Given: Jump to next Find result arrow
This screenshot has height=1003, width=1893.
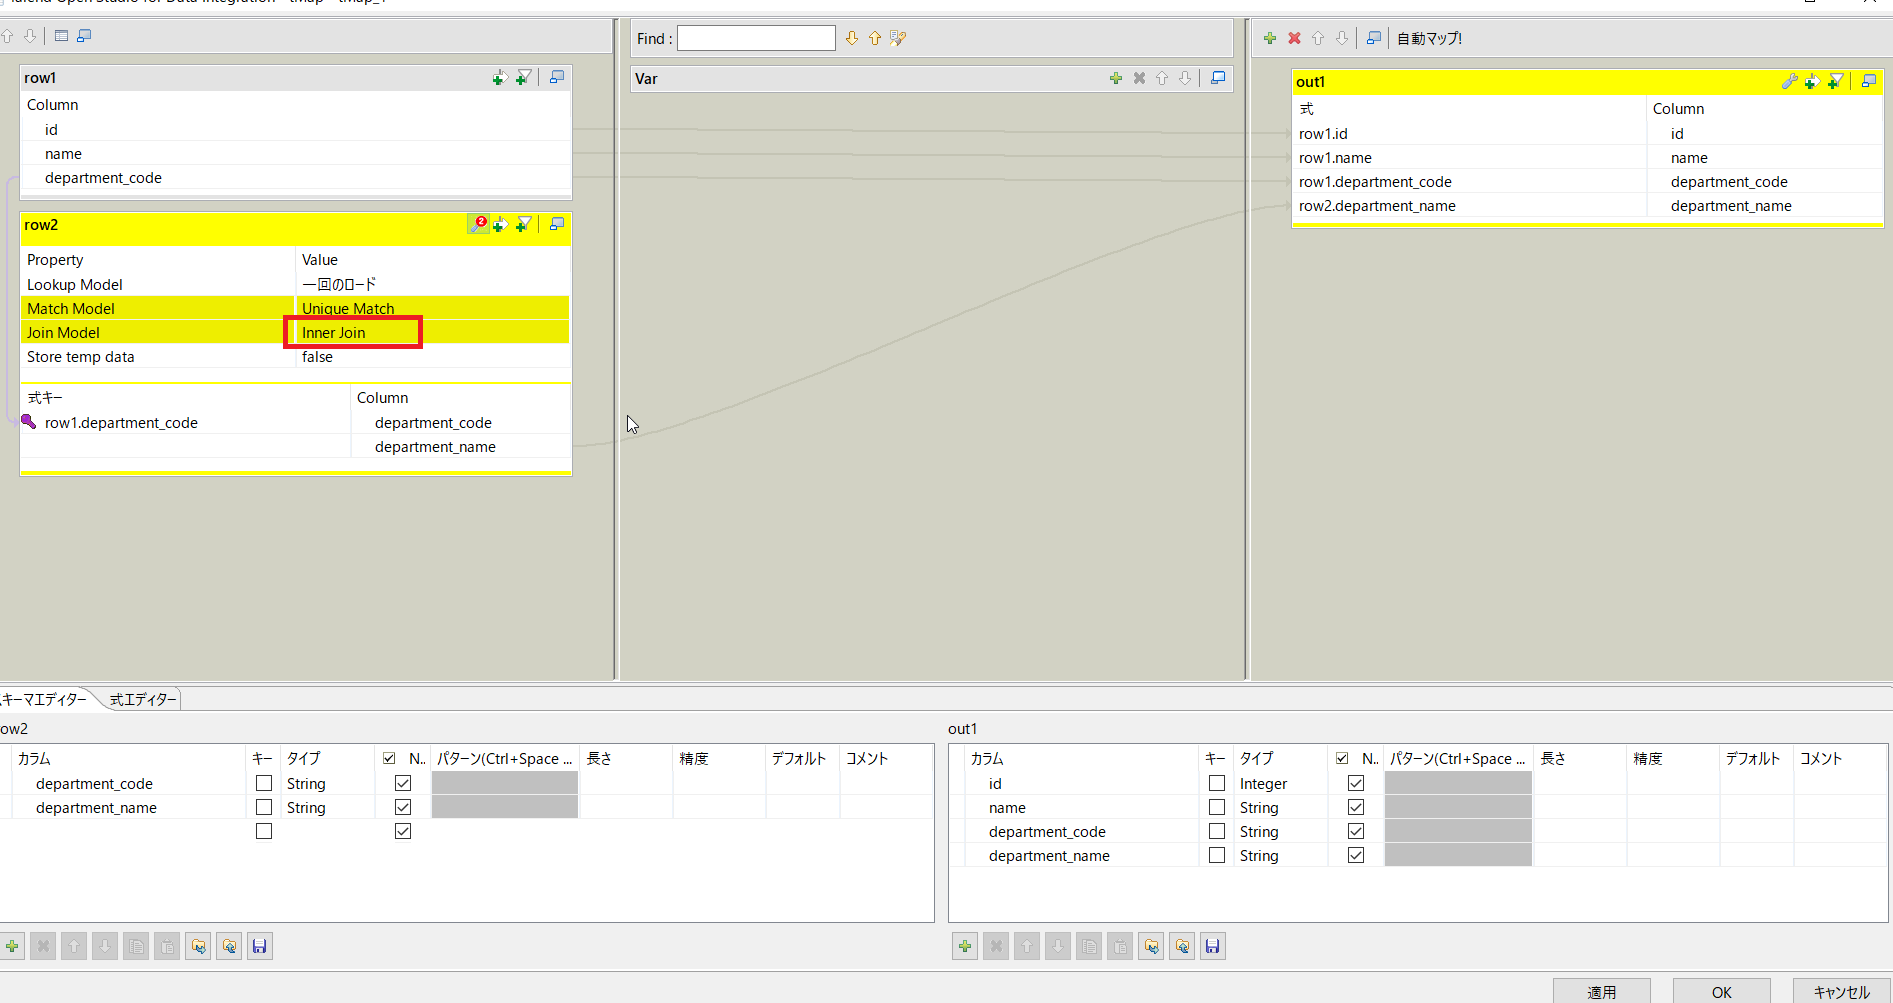Looking at the screenshot, I should pyautogui.click(x=852, y=38).
